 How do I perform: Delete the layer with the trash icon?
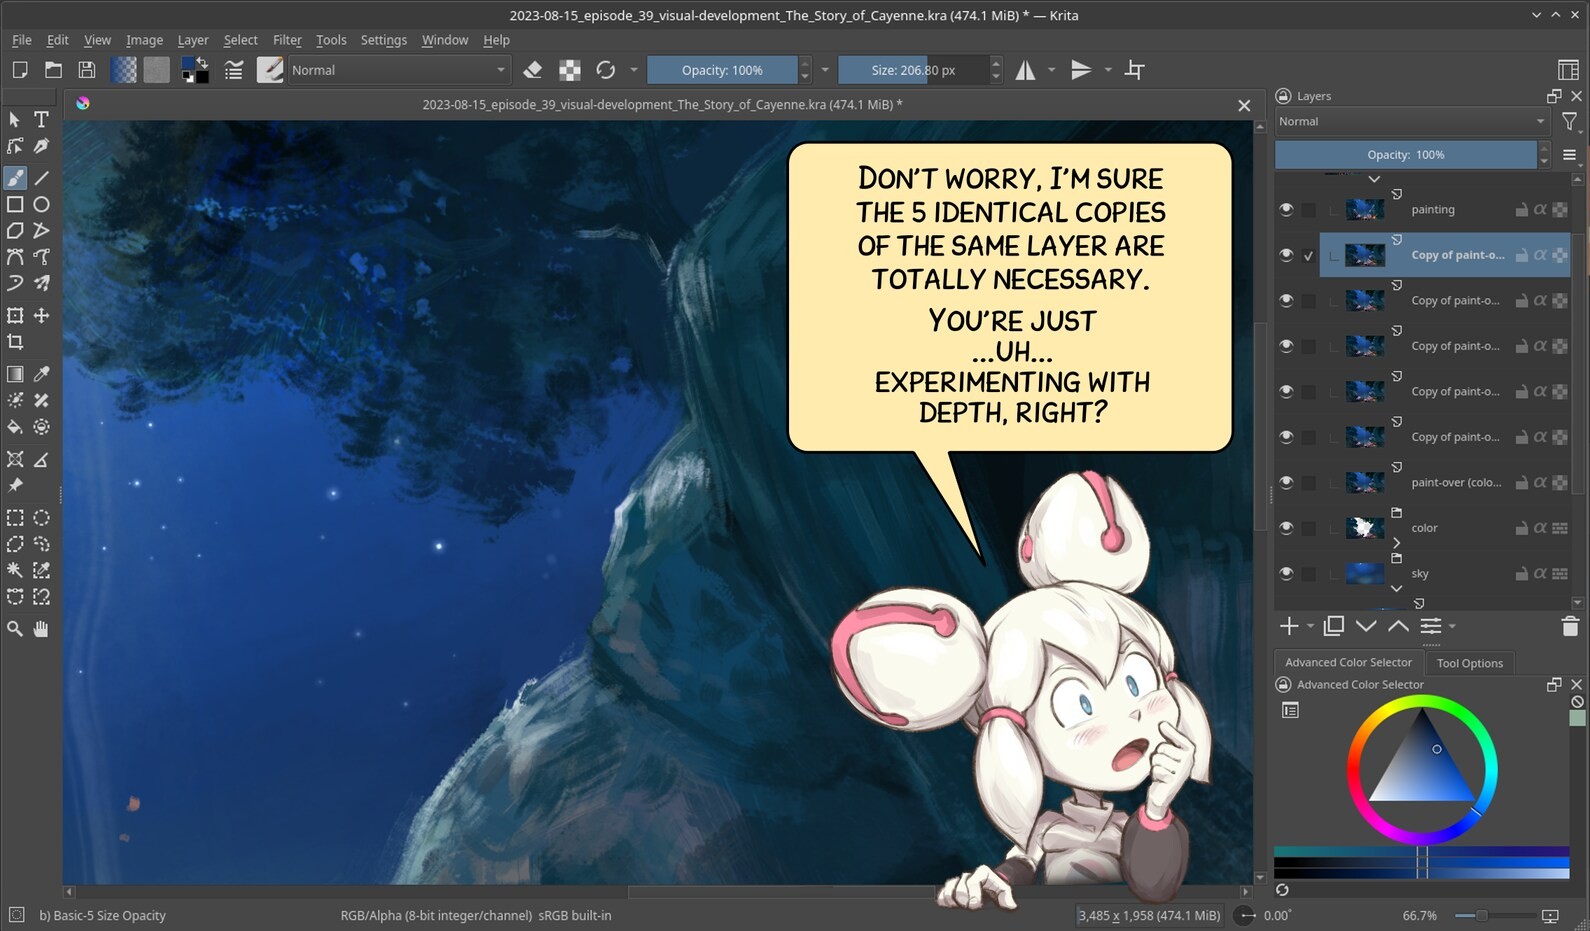tap(1569, 626)
